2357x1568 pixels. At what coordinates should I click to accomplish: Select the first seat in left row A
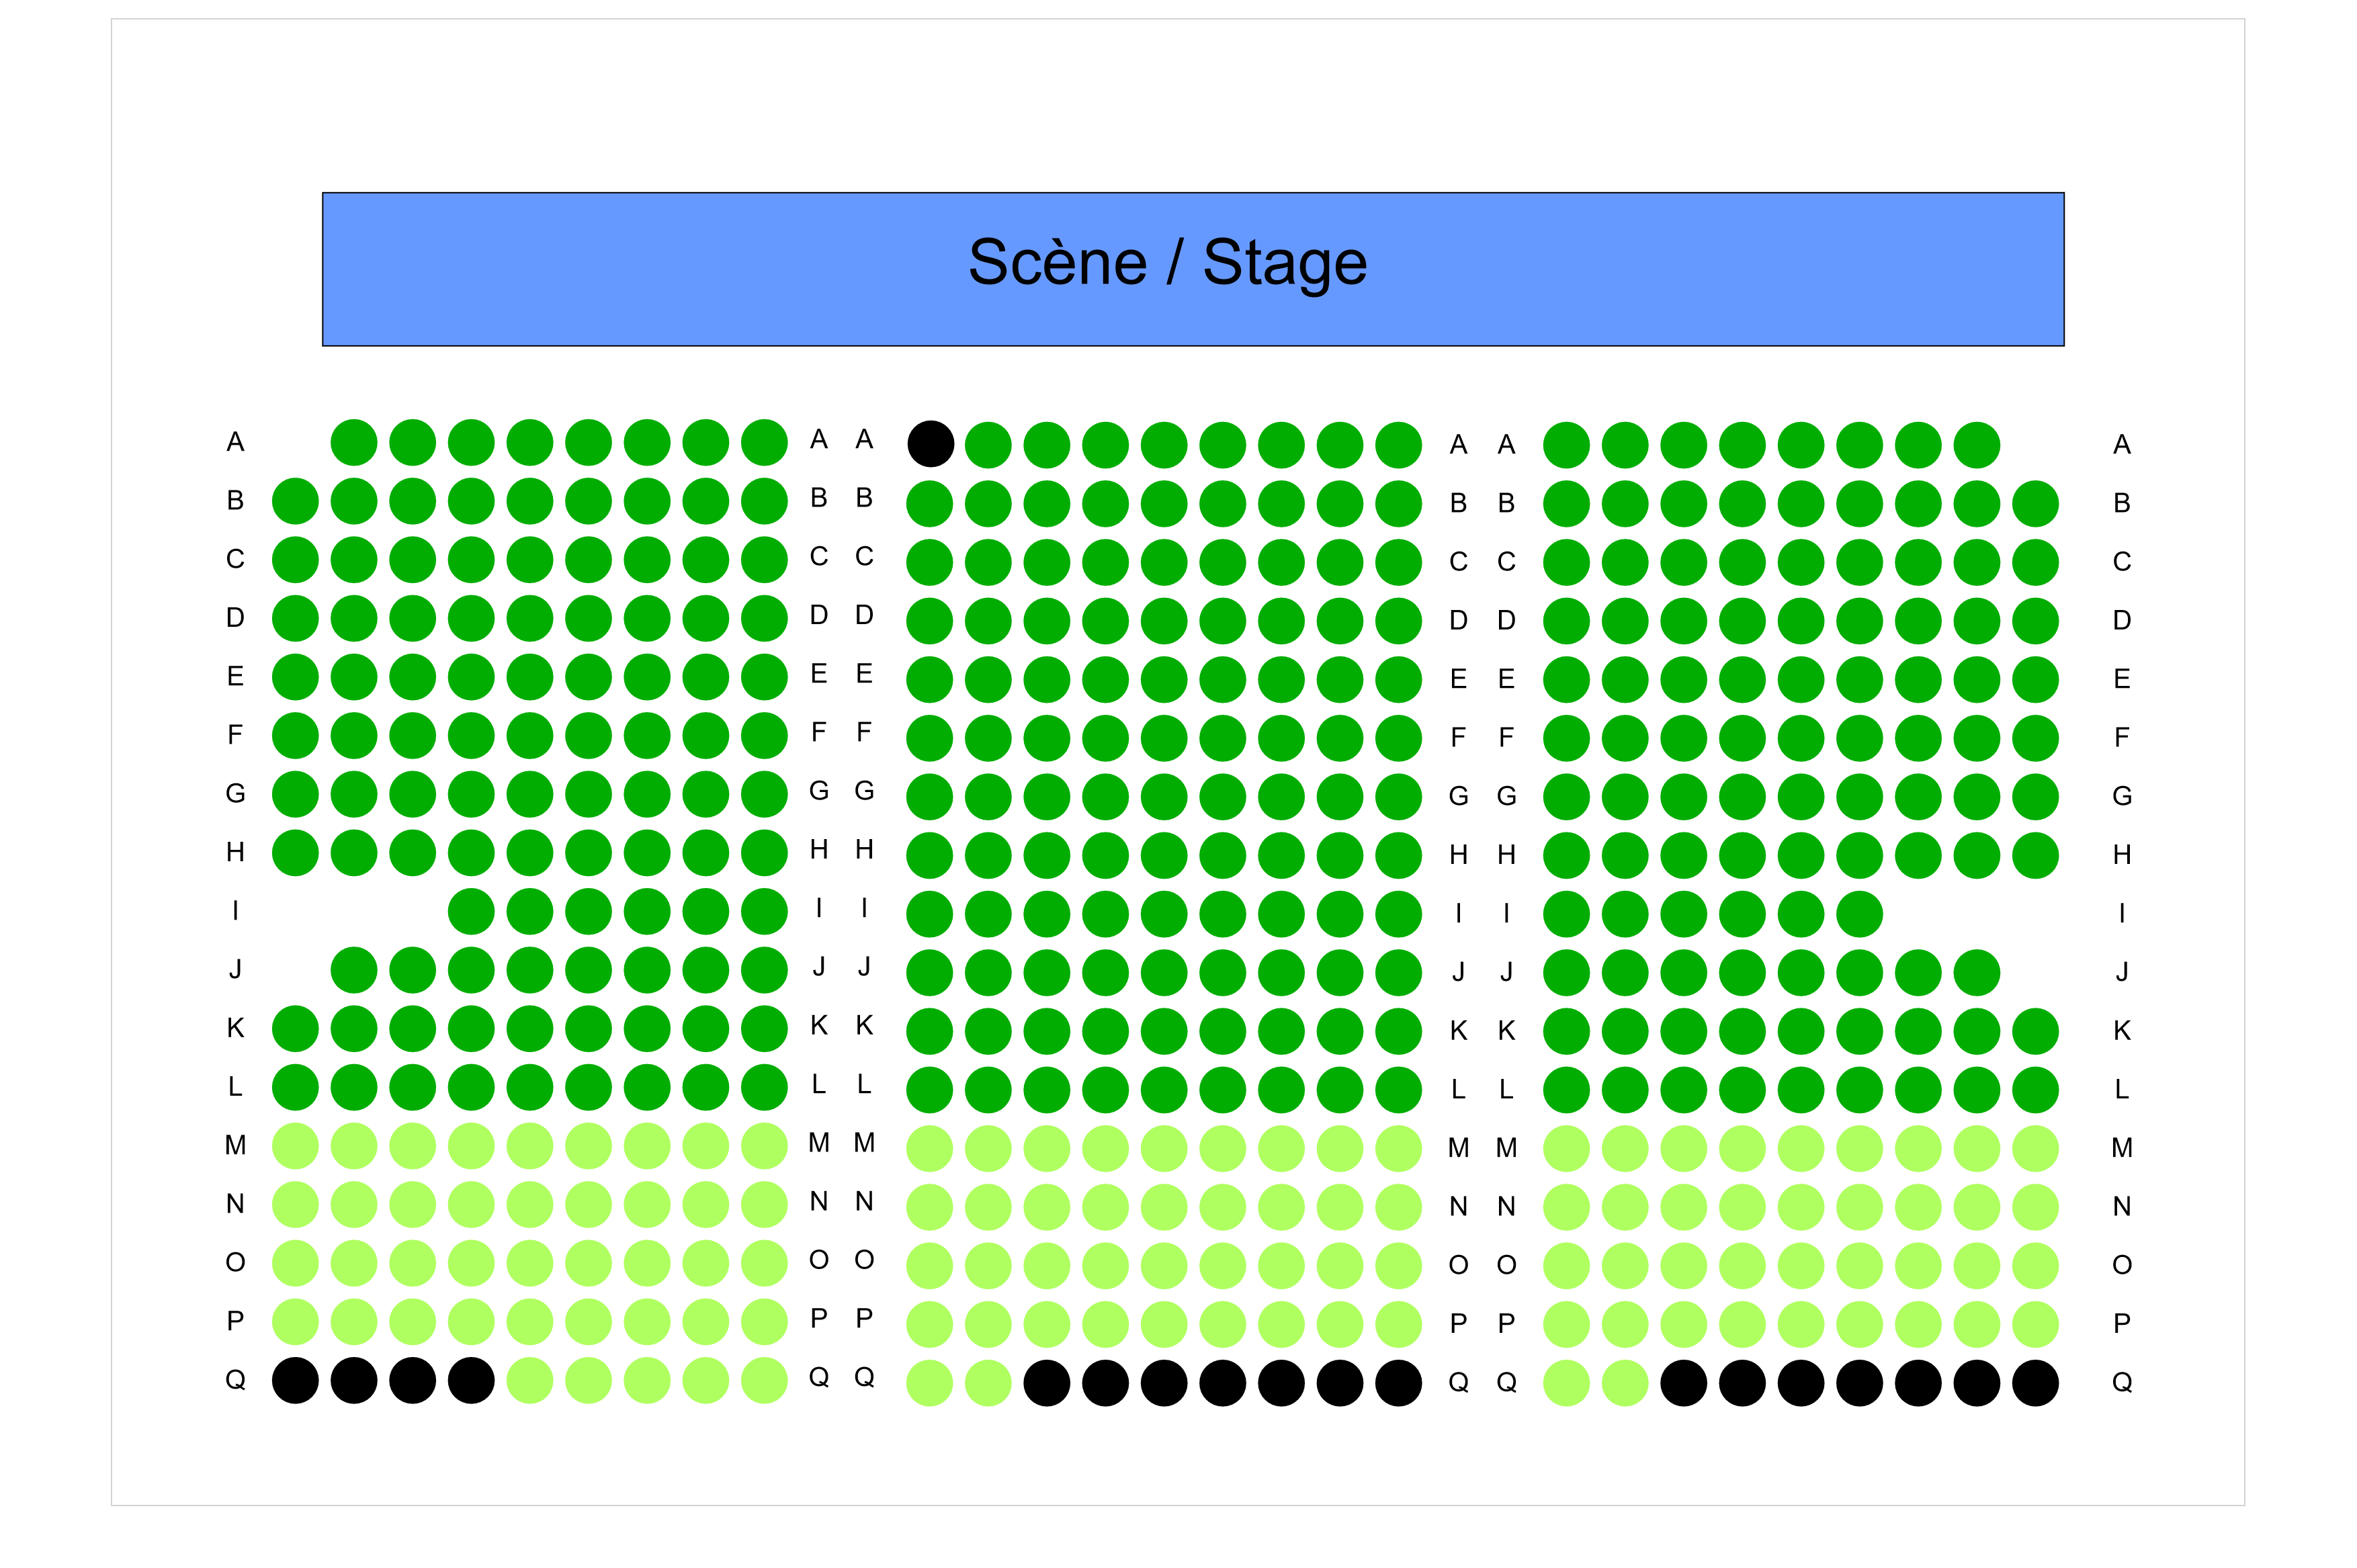coord(354,442)
